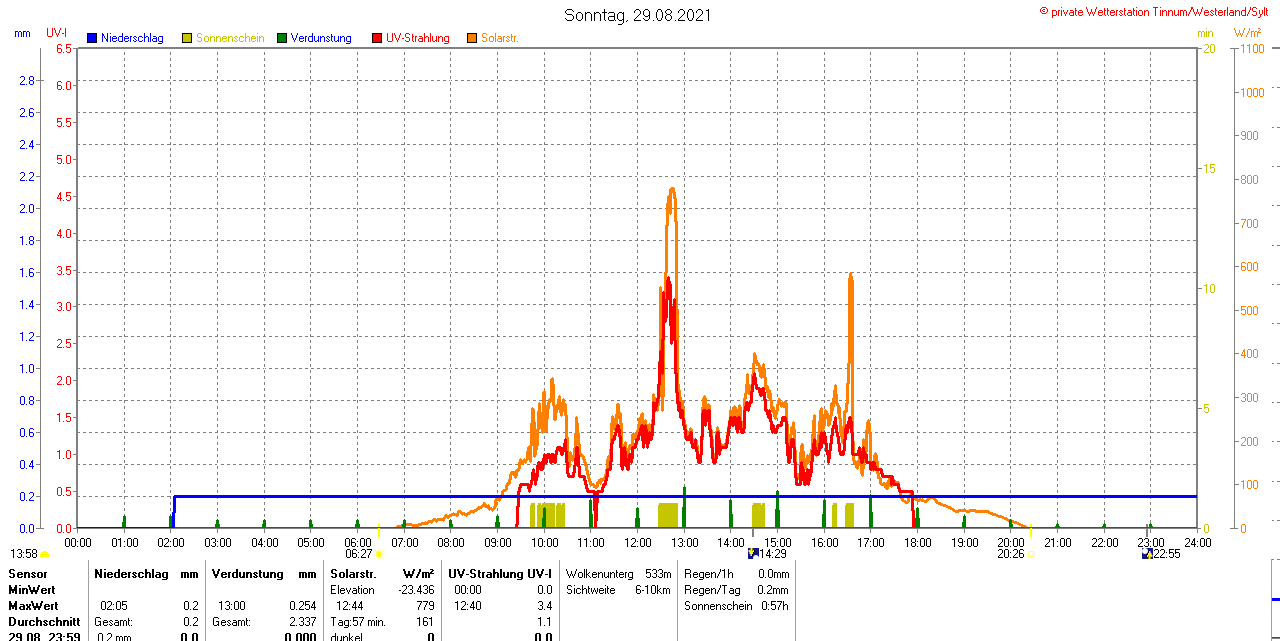Click the yellow Sonnenschein legend square
This screenshot has width=1280, height=641.
click(x=187, y=38)
